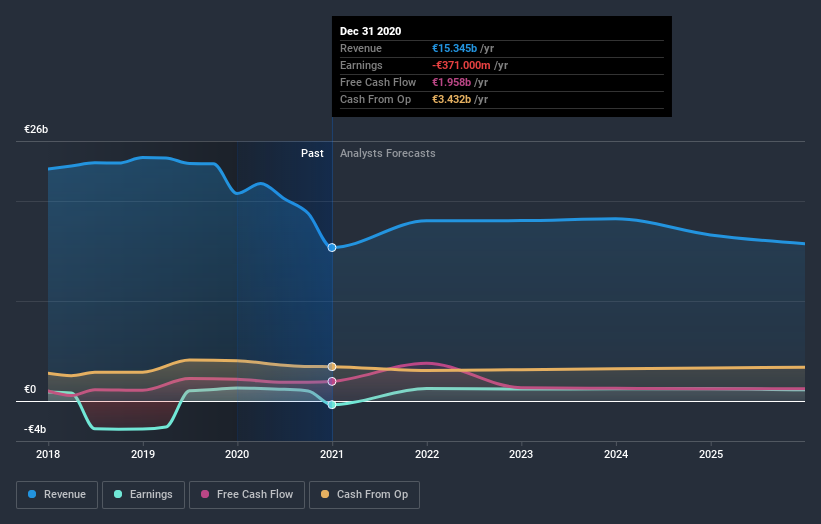Click the -€4b y-axis label
This screenshot has height=524, width=821.
35,429
